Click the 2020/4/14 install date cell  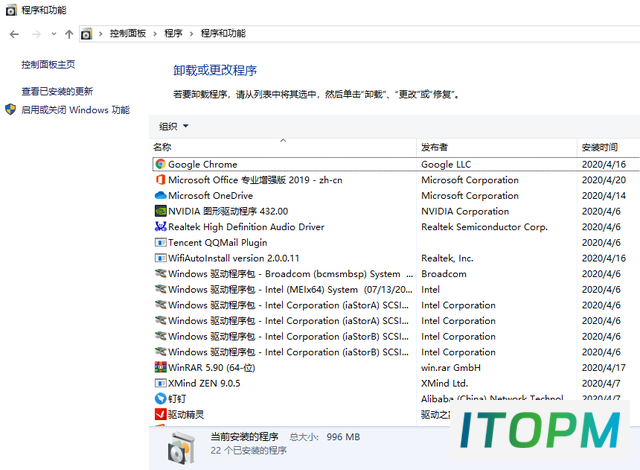coord(604,195)
